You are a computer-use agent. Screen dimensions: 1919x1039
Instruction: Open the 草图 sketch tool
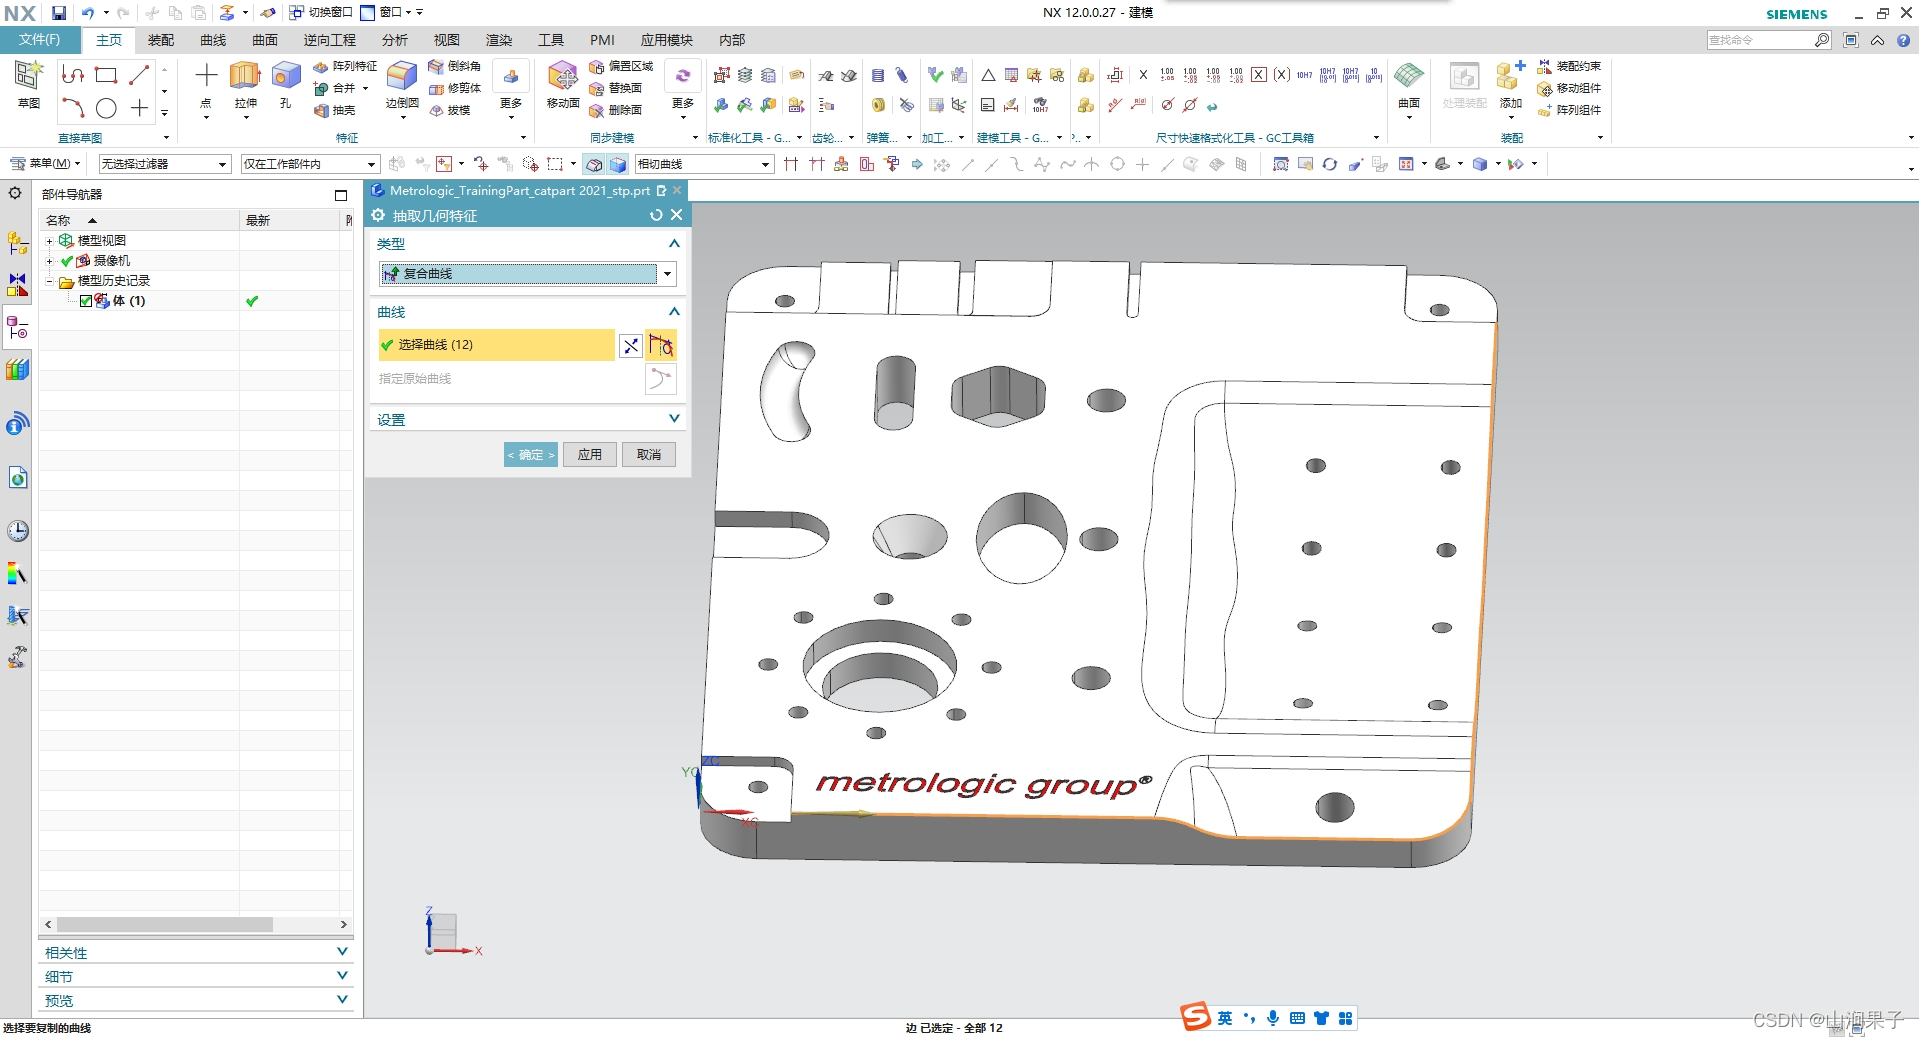28,85
